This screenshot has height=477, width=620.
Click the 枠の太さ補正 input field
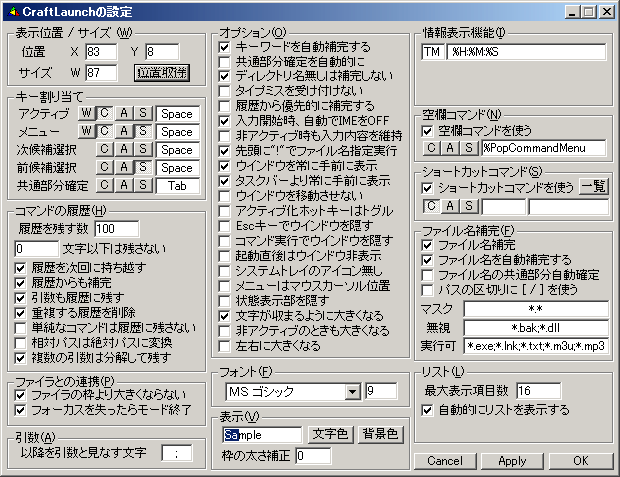click(313, 456)
